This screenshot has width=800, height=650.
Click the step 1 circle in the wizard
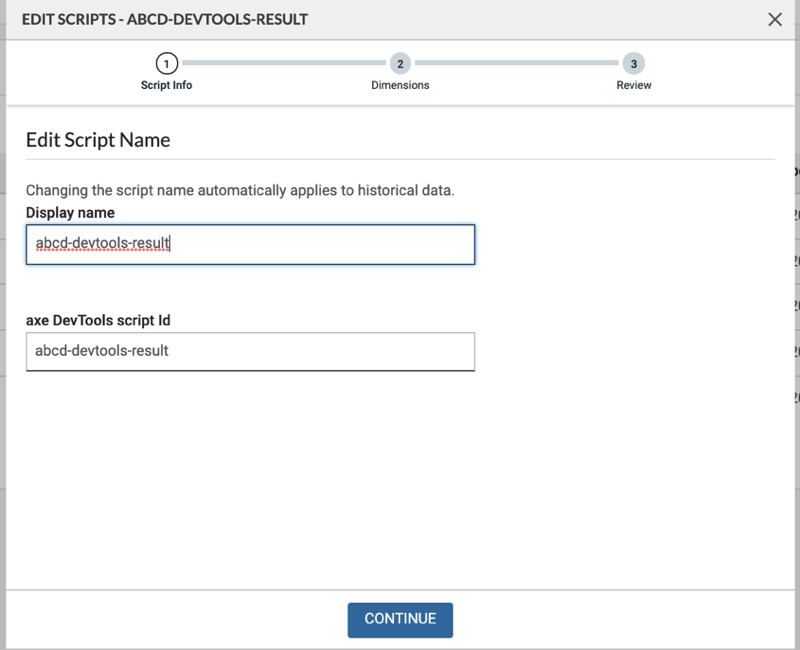(167, 63)
